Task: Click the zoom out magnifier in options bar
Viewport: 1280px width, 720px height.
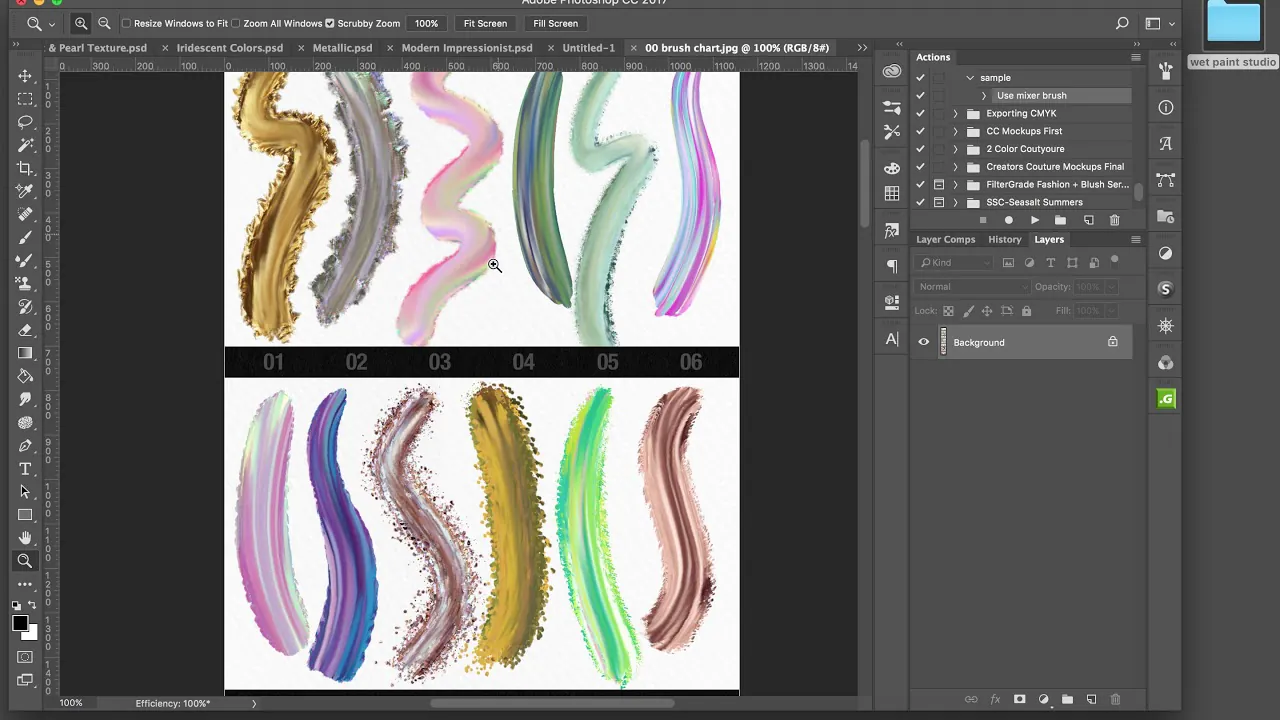Action: 104,23
